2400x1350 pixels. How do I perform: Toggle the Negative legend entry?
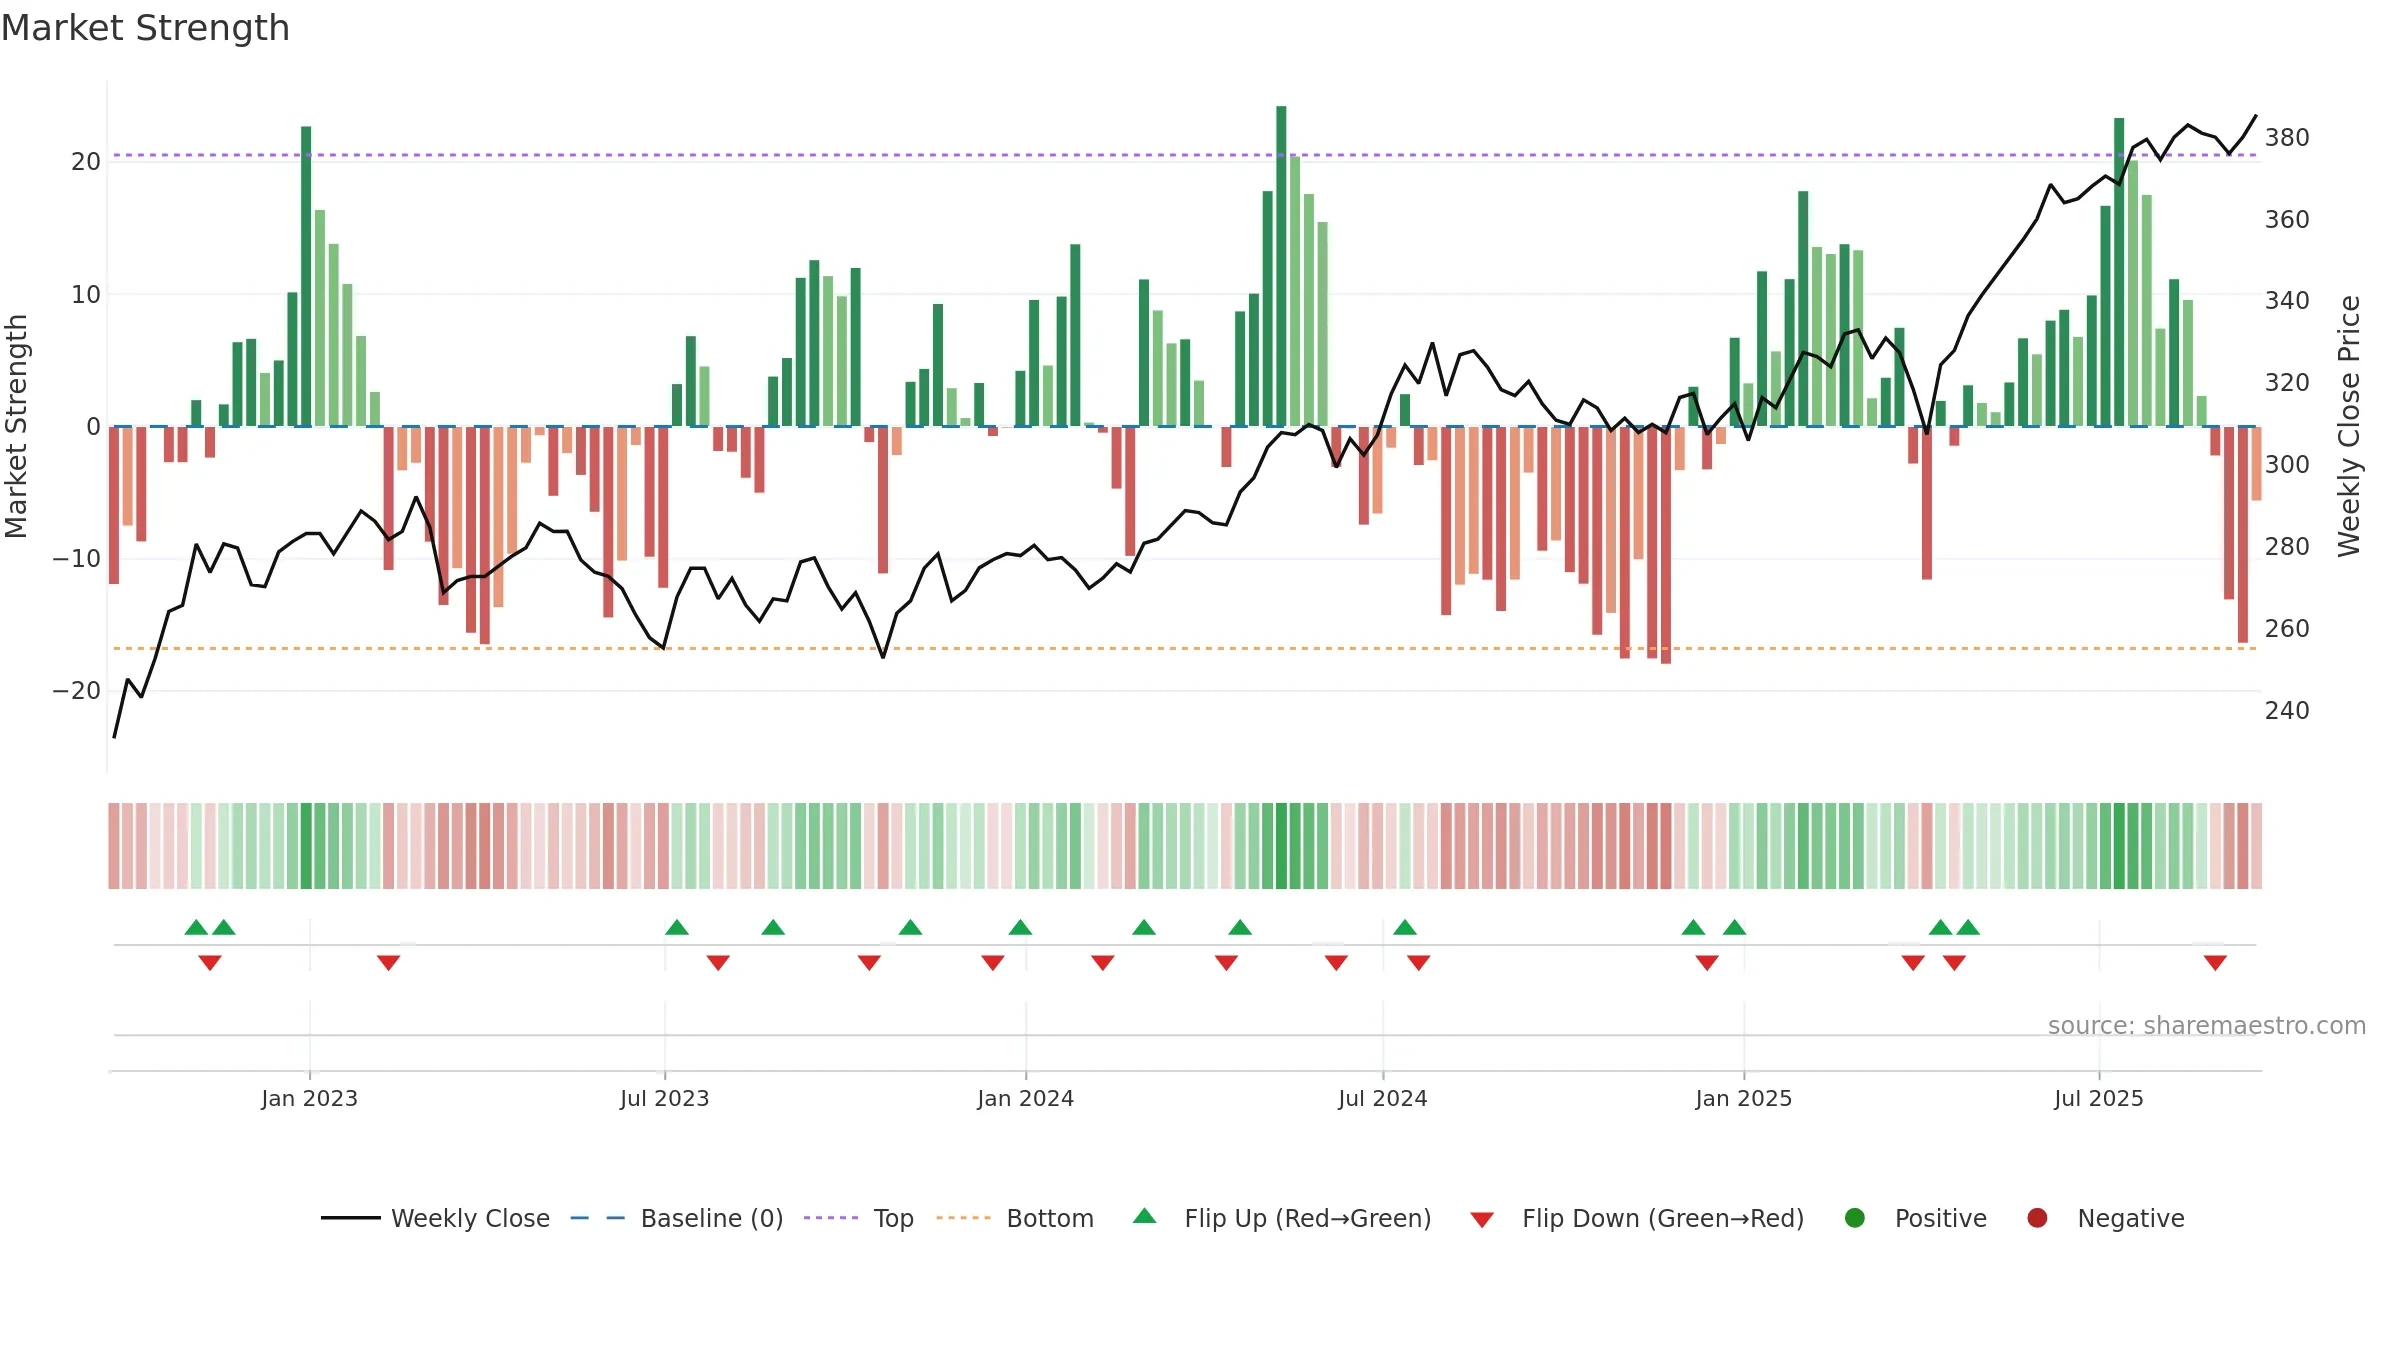coord(2105,1218)
